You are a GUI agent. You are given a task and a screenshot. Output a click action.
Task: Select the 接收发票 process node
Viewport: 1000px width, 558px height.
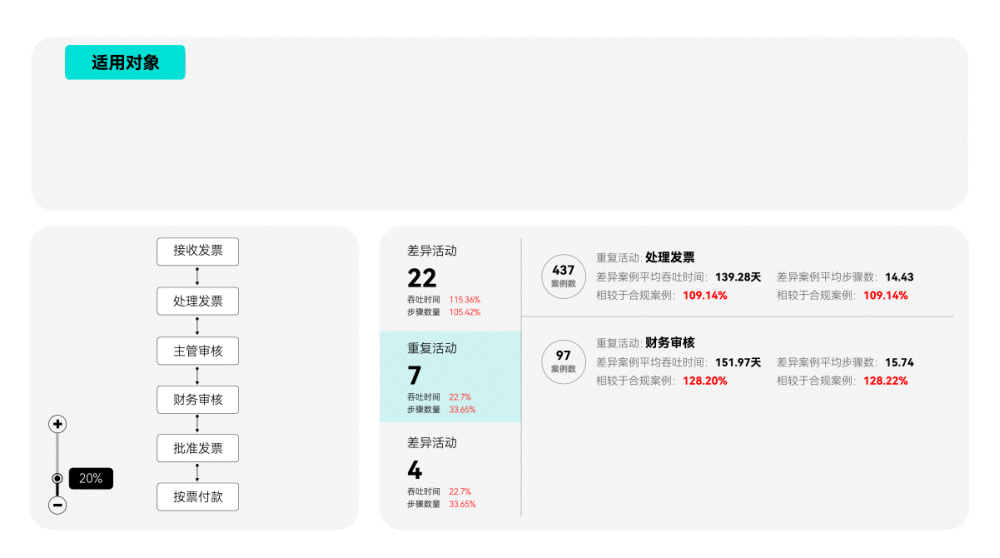[198, 251]
